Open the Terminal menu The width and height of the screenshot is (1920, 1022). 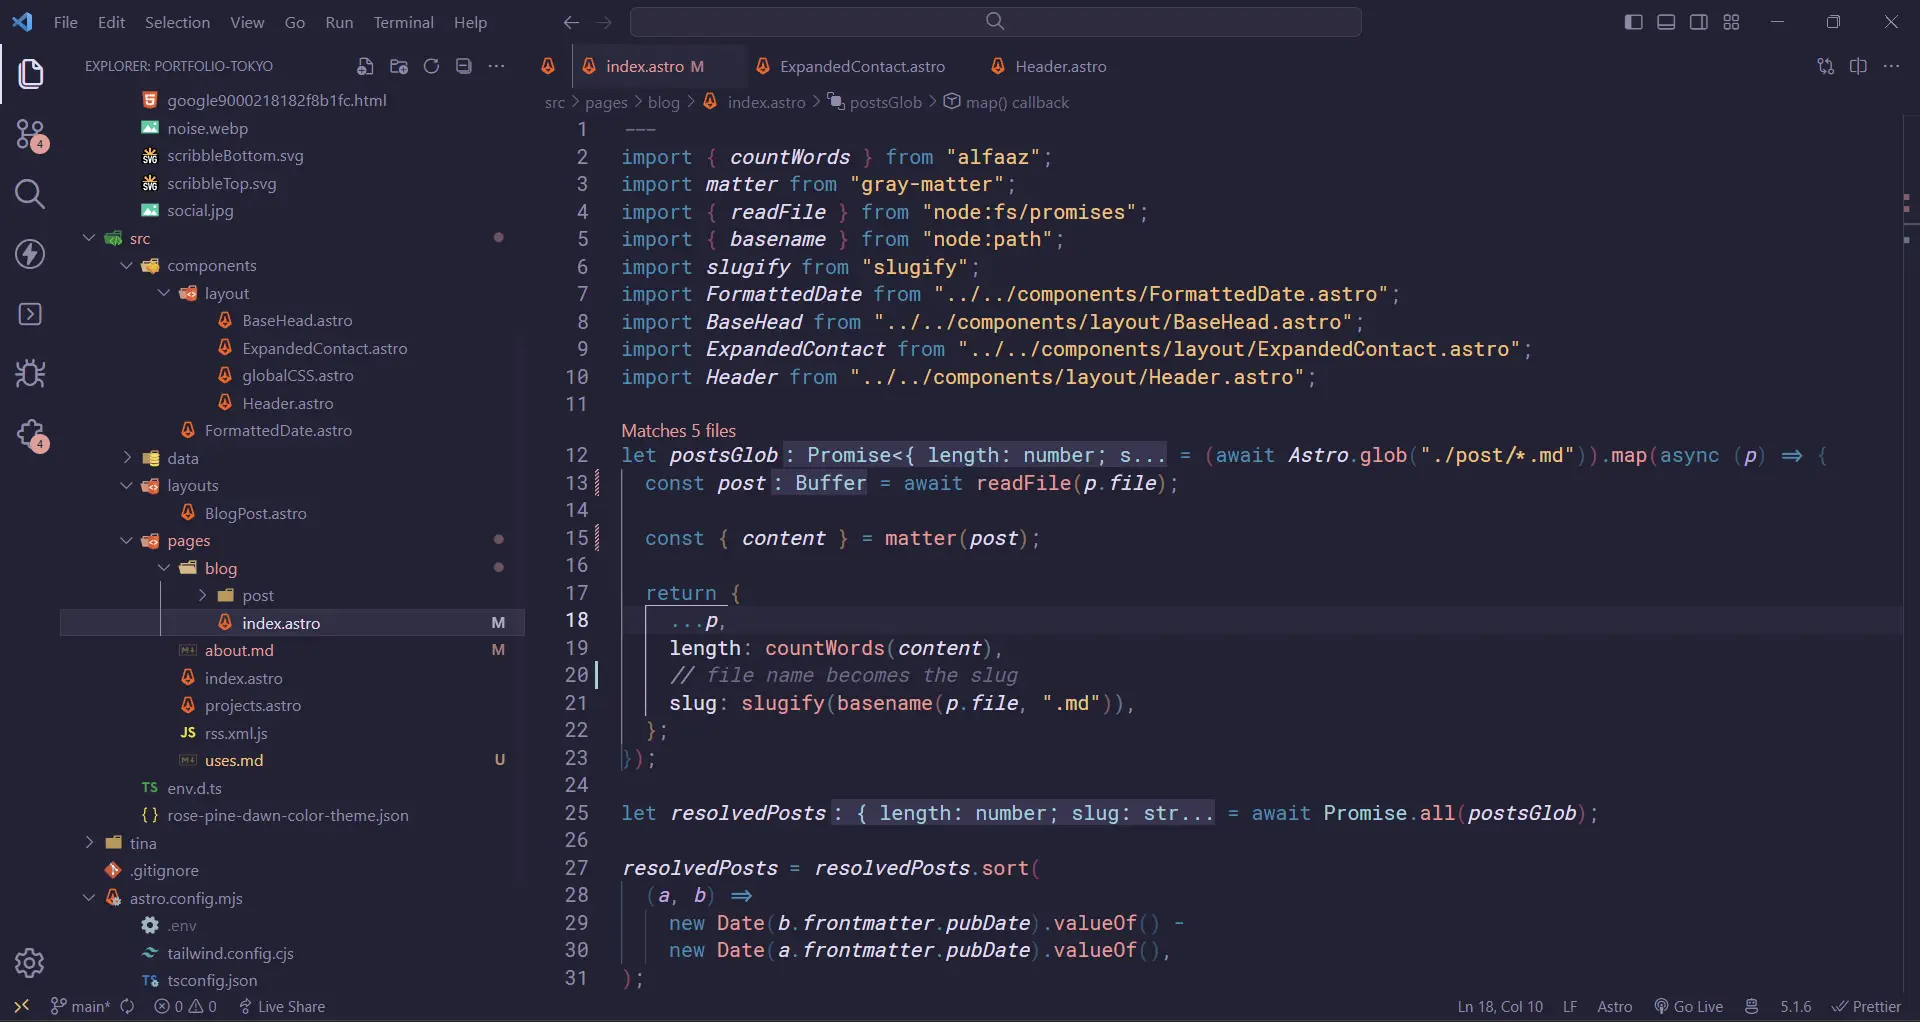tap(403, 22)
